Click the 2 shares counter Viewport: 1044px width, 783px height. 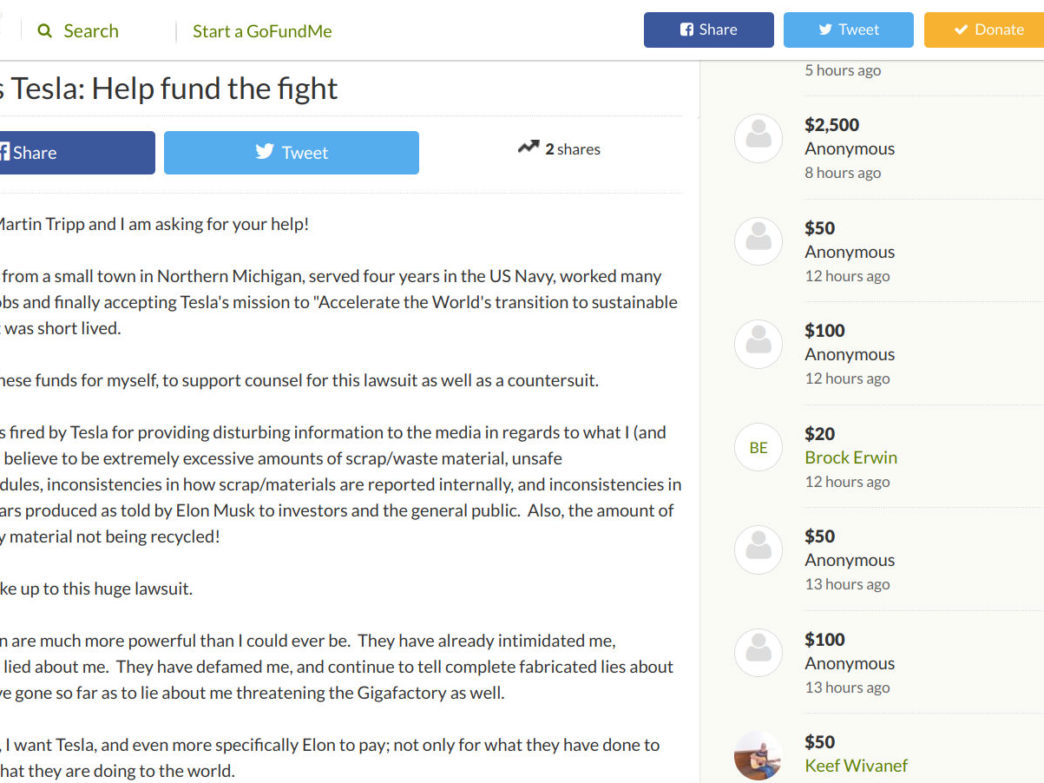click(x=573, y=149)
